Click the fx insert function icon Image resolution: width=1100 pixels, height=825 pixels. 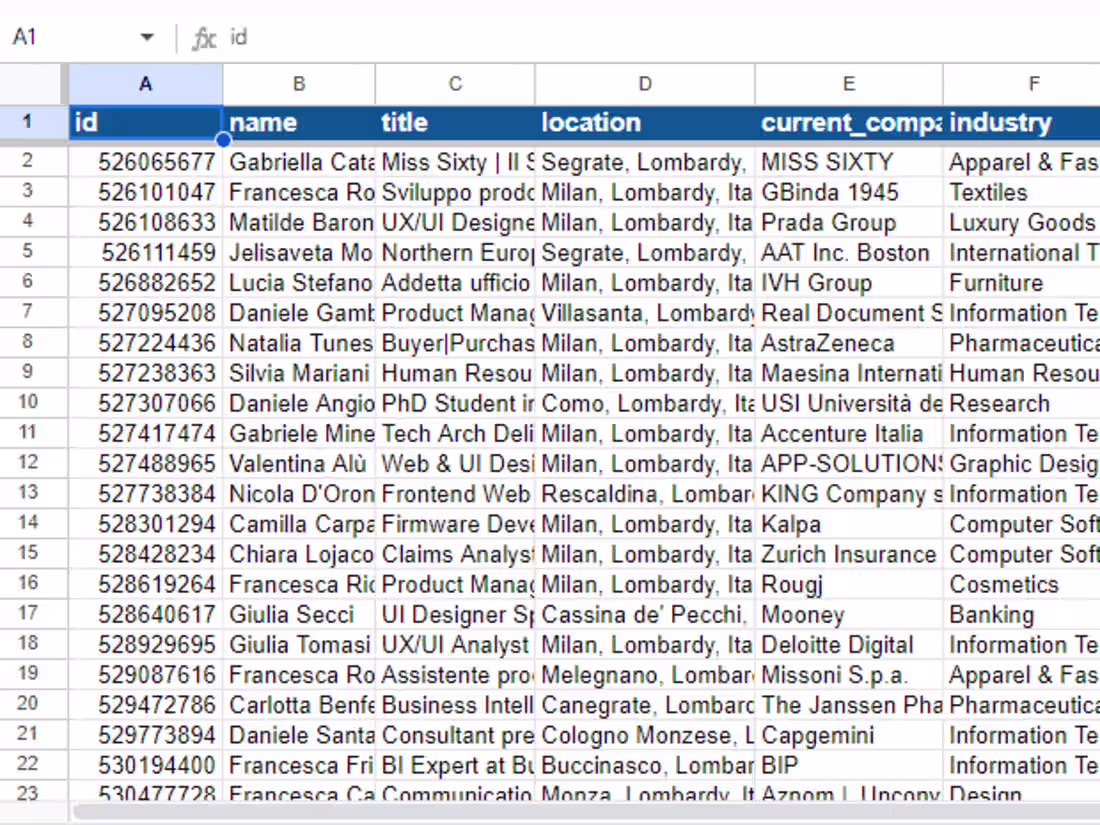click(x=203, y=36)
